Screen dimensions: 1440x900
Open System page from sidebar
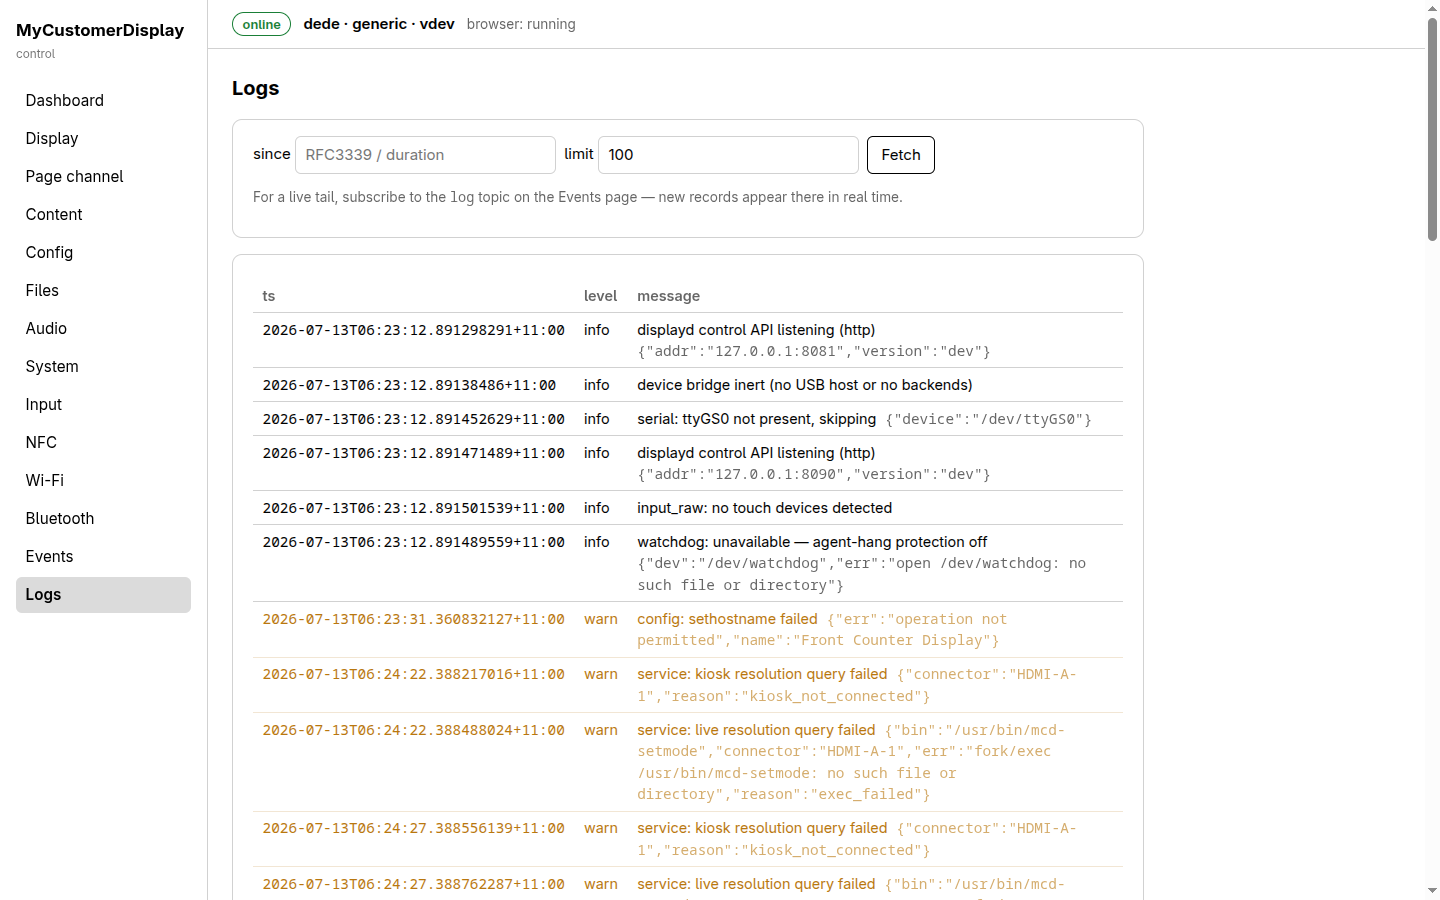pyautogui.click(x=103, y=366)
